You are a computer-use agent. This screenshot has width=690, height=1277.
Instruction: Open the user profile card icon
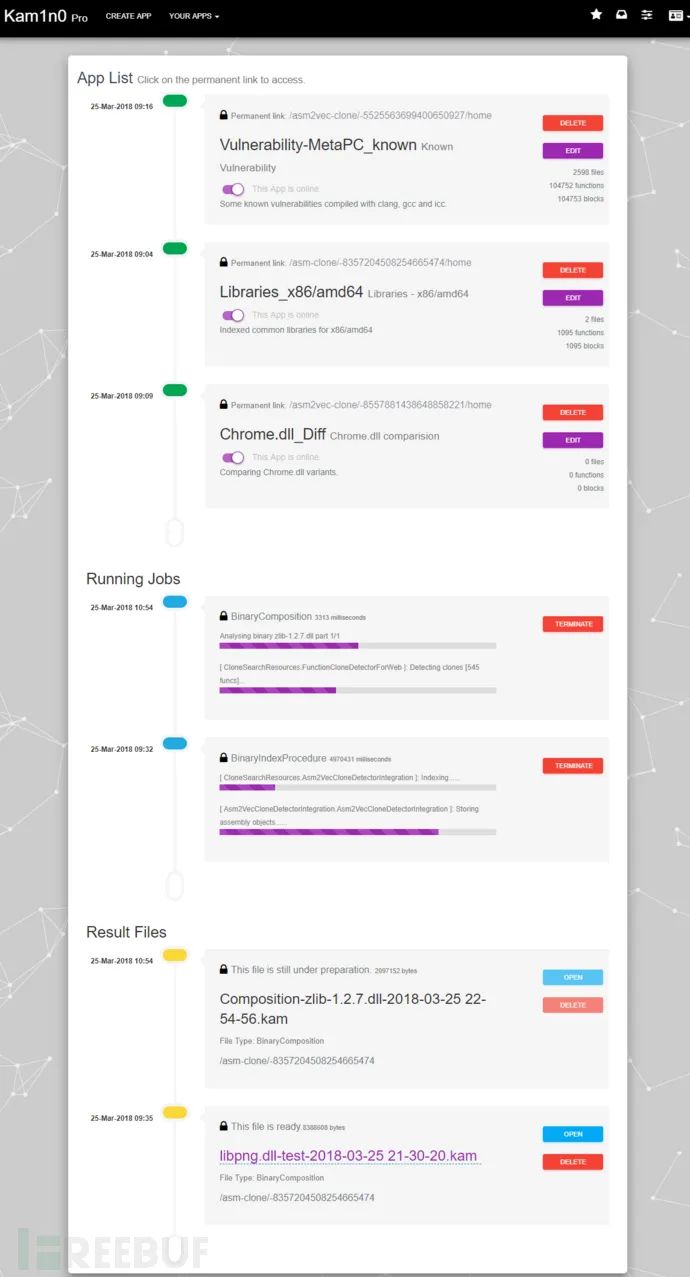click(x=675, y=15)
